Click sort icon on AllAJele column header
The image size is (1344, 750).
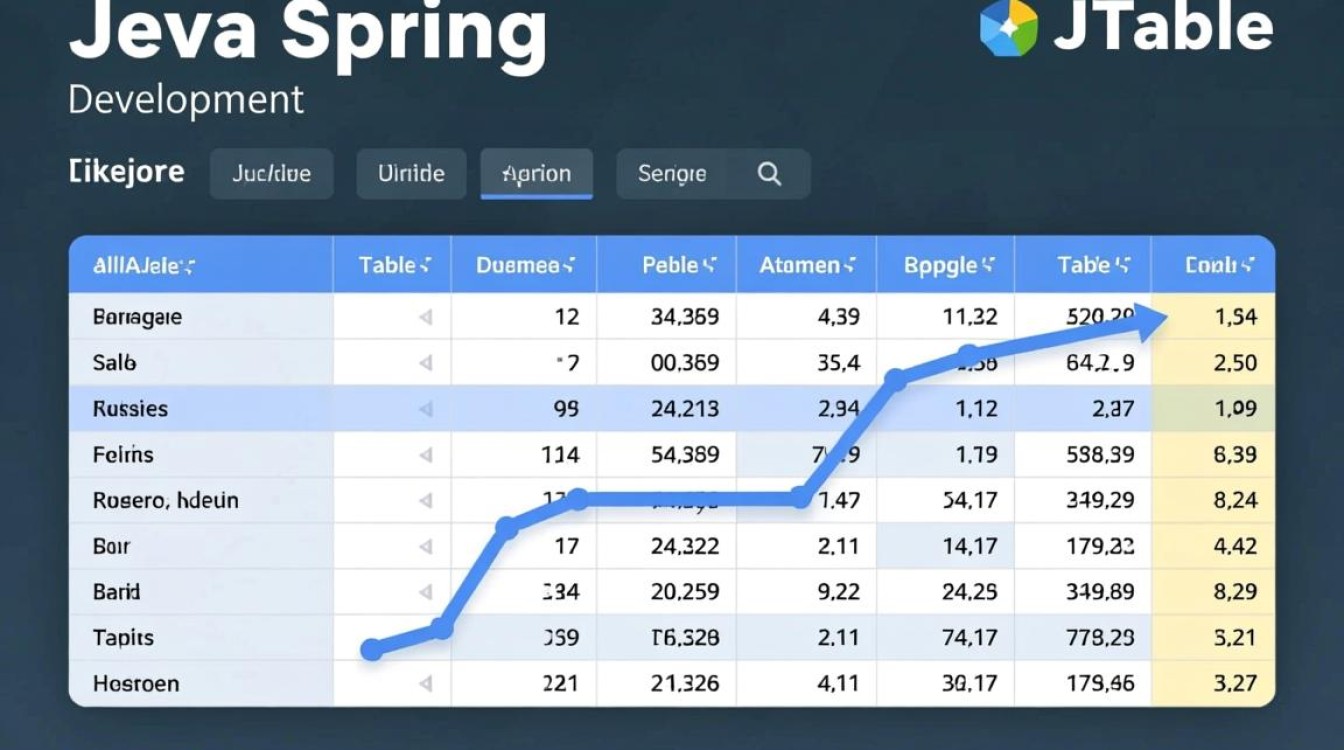[187, 266]
